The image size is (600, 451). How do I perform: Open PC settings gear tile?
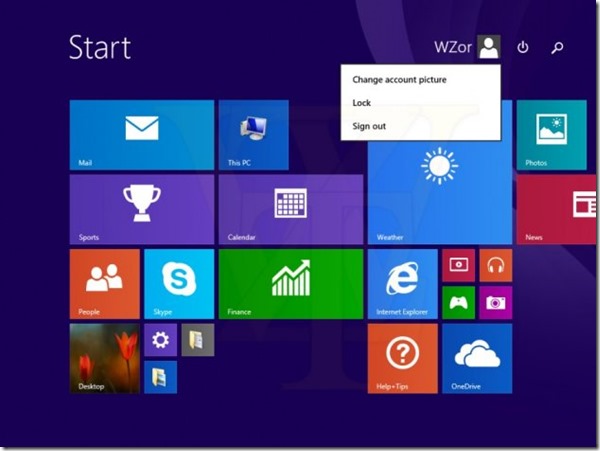click(x=160, y=340)
